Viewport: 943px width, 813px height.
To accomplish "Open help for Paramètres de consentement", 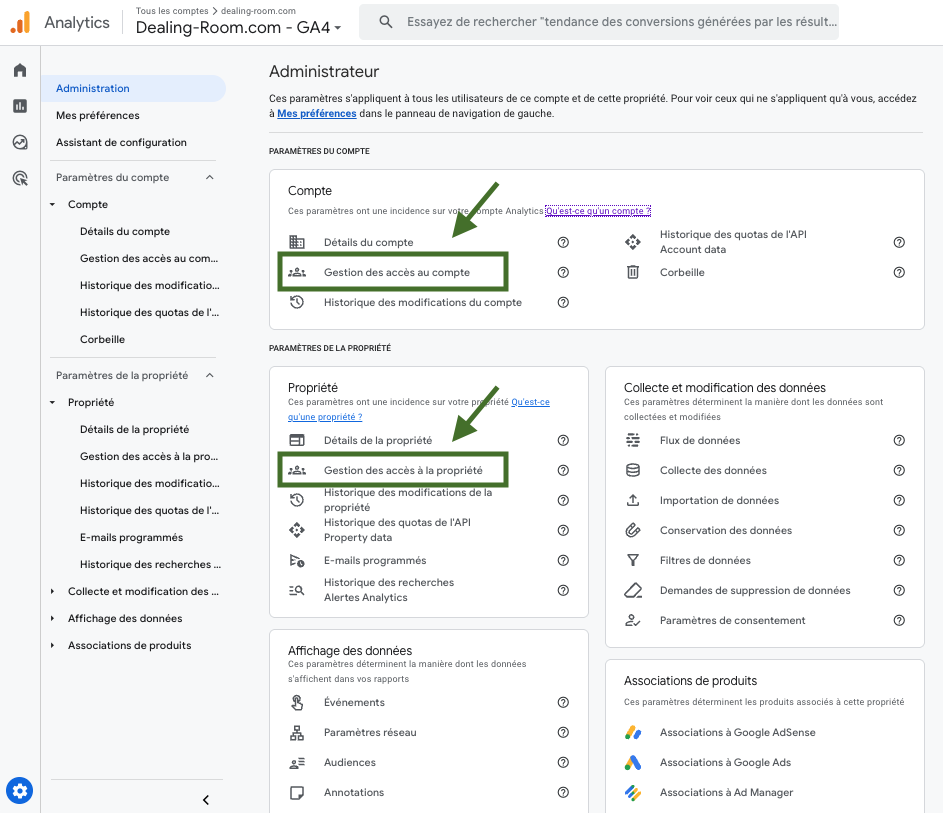I will 899,621.
